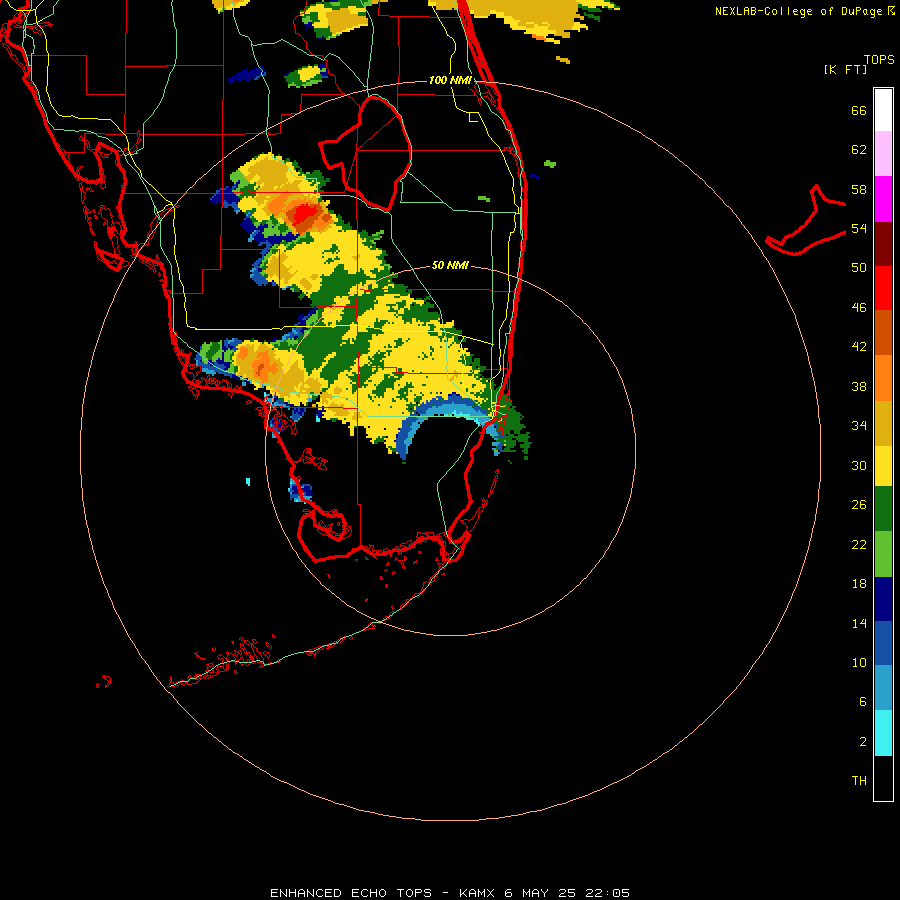Select the bright red 46-50 legend swatch

click(883, 288)
